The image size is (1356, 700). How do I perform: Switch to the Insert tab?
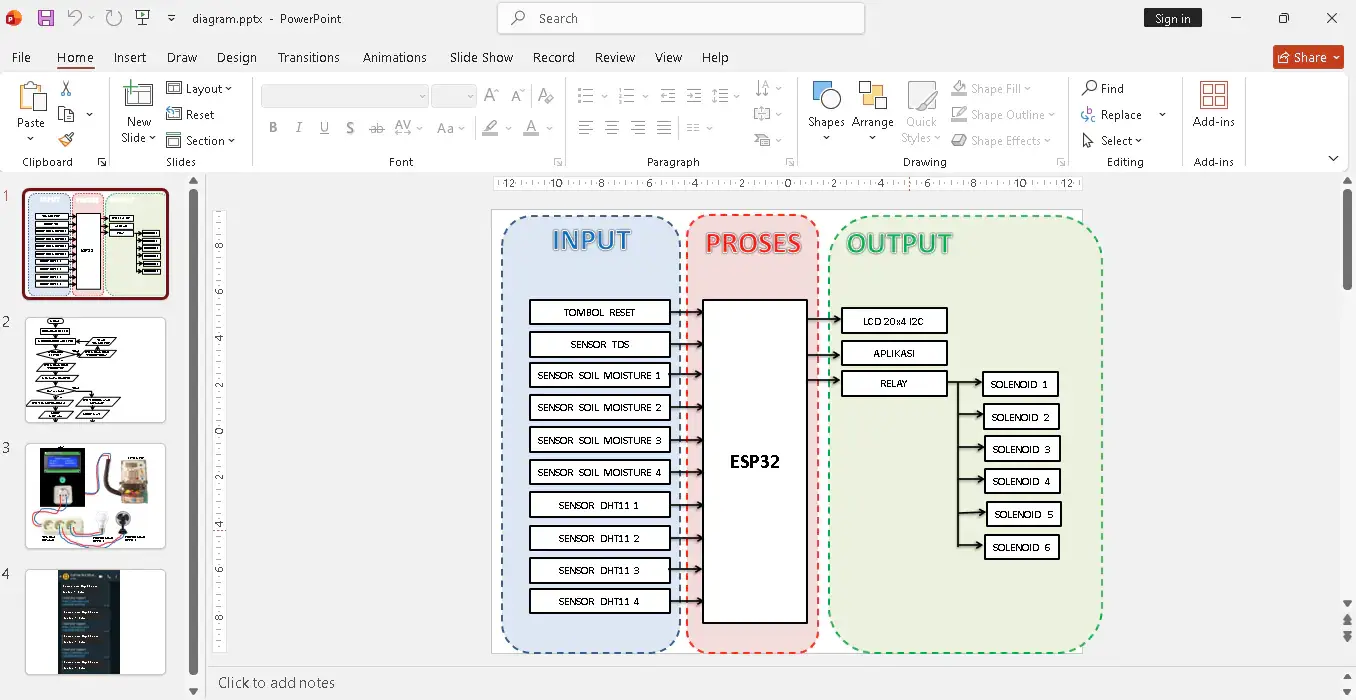[x=130, y=58]
